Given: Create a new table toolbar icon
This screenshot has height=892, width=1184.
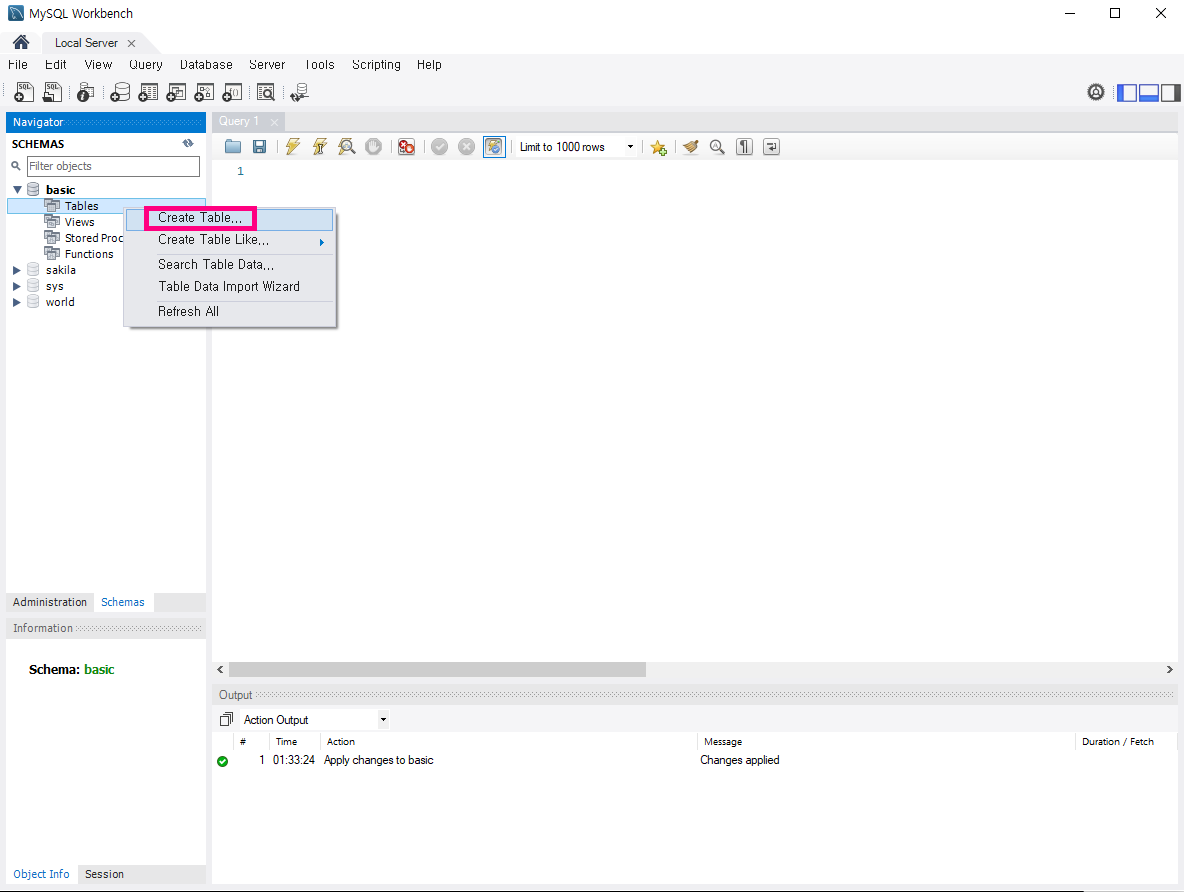Looking at the screenshot, I should pyautogui.click(x=148, y=92).
